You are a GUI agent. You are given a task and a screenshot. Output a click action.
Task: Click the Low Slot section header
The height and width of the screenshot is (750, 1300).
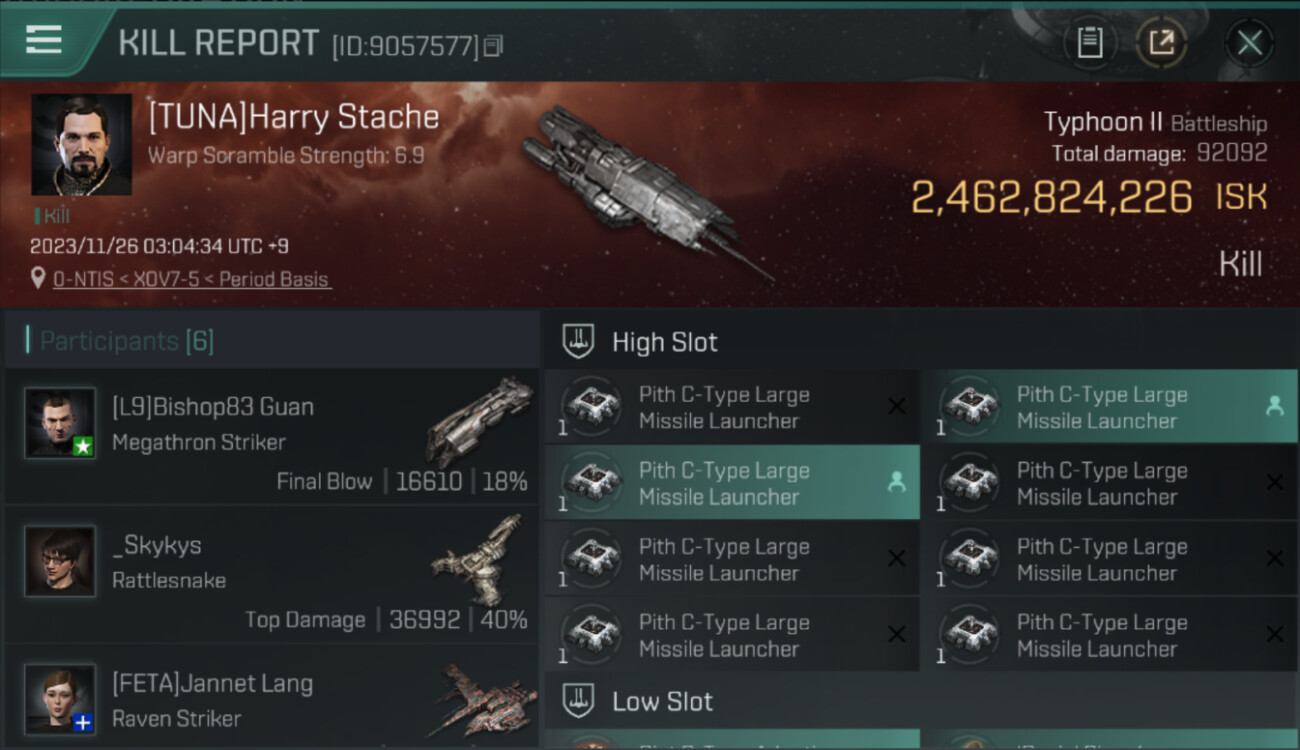point(662,701)
